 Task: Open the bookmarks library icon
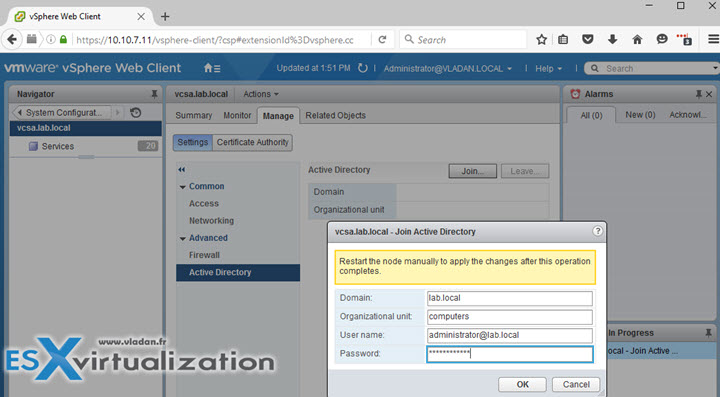tap(563, 39)
